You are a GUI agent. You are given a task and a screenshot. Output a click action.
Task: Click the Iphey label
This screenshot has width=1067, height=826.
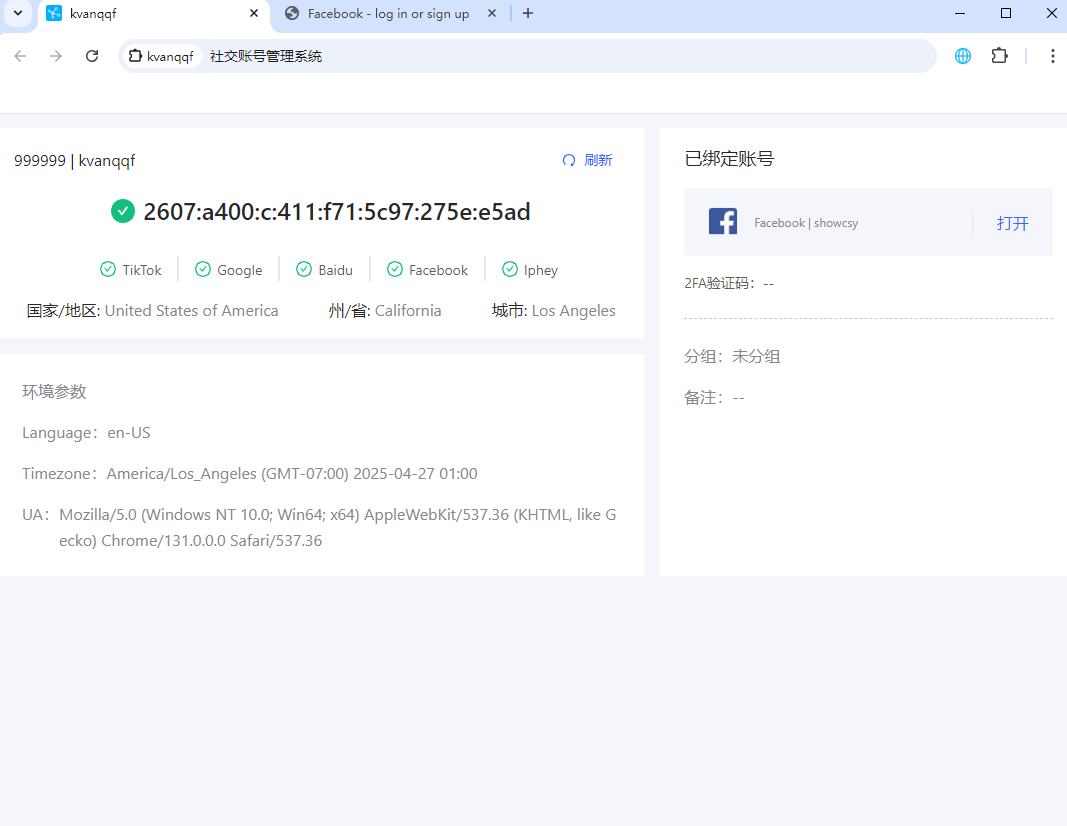541,270
